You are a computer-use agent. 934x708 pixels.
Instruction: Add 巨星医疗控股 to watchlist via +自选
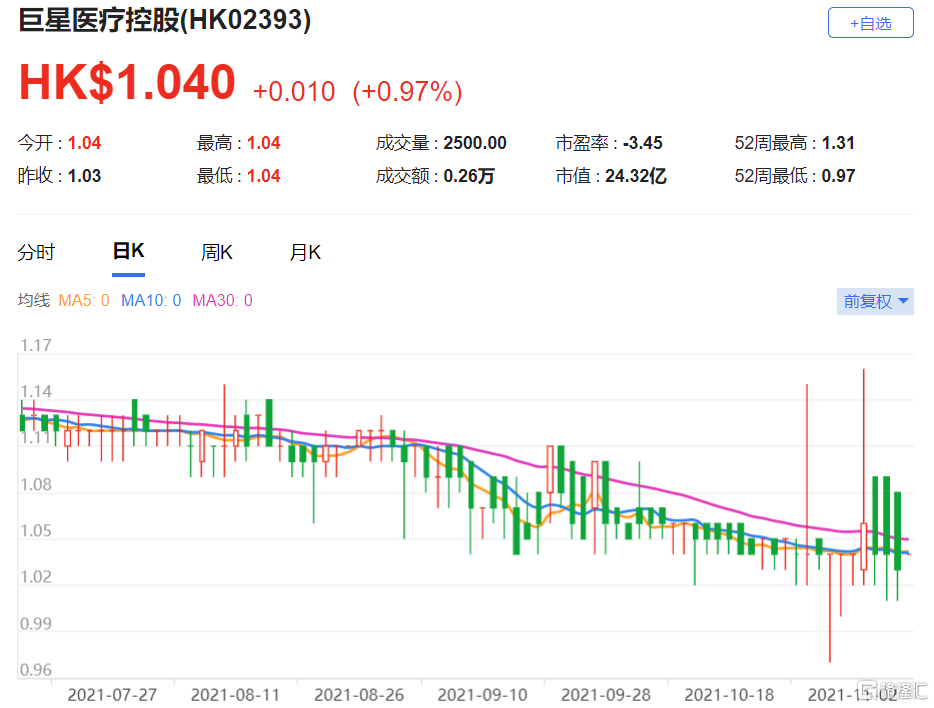(872, 22)
